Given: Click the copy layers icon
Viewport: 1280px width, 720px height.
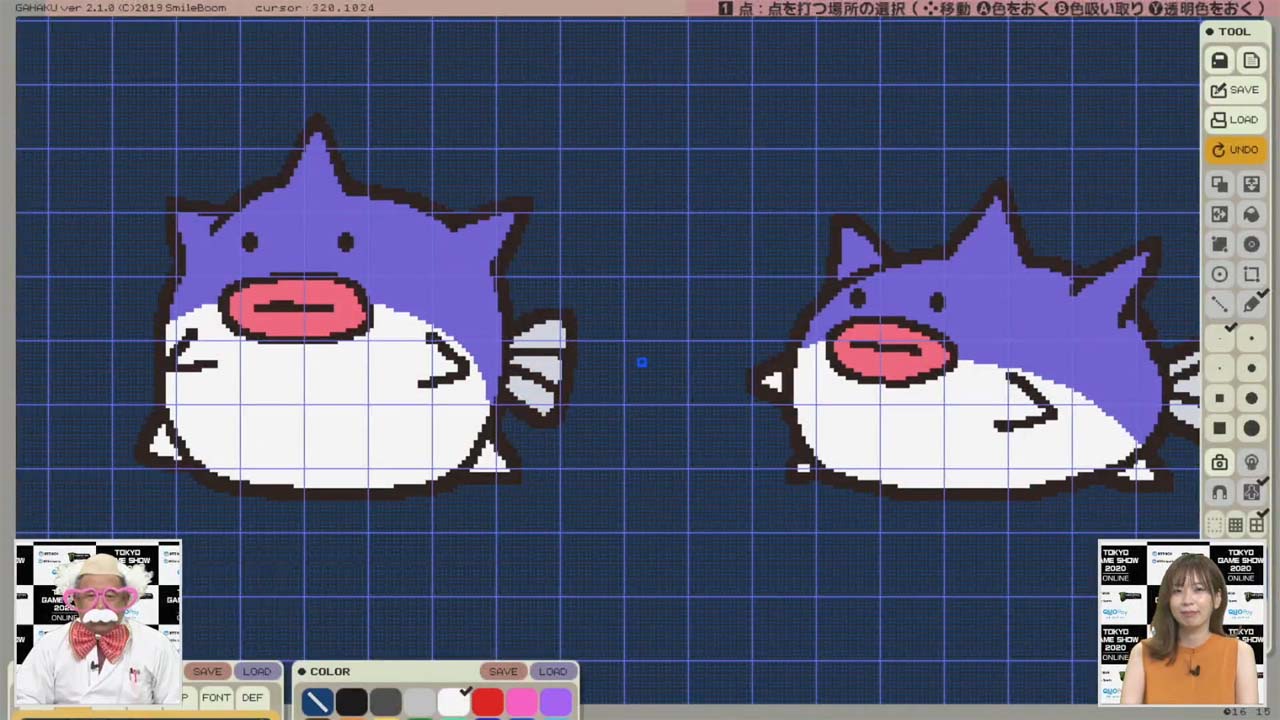Looking at the screenshot, I should pos(1219,184).
